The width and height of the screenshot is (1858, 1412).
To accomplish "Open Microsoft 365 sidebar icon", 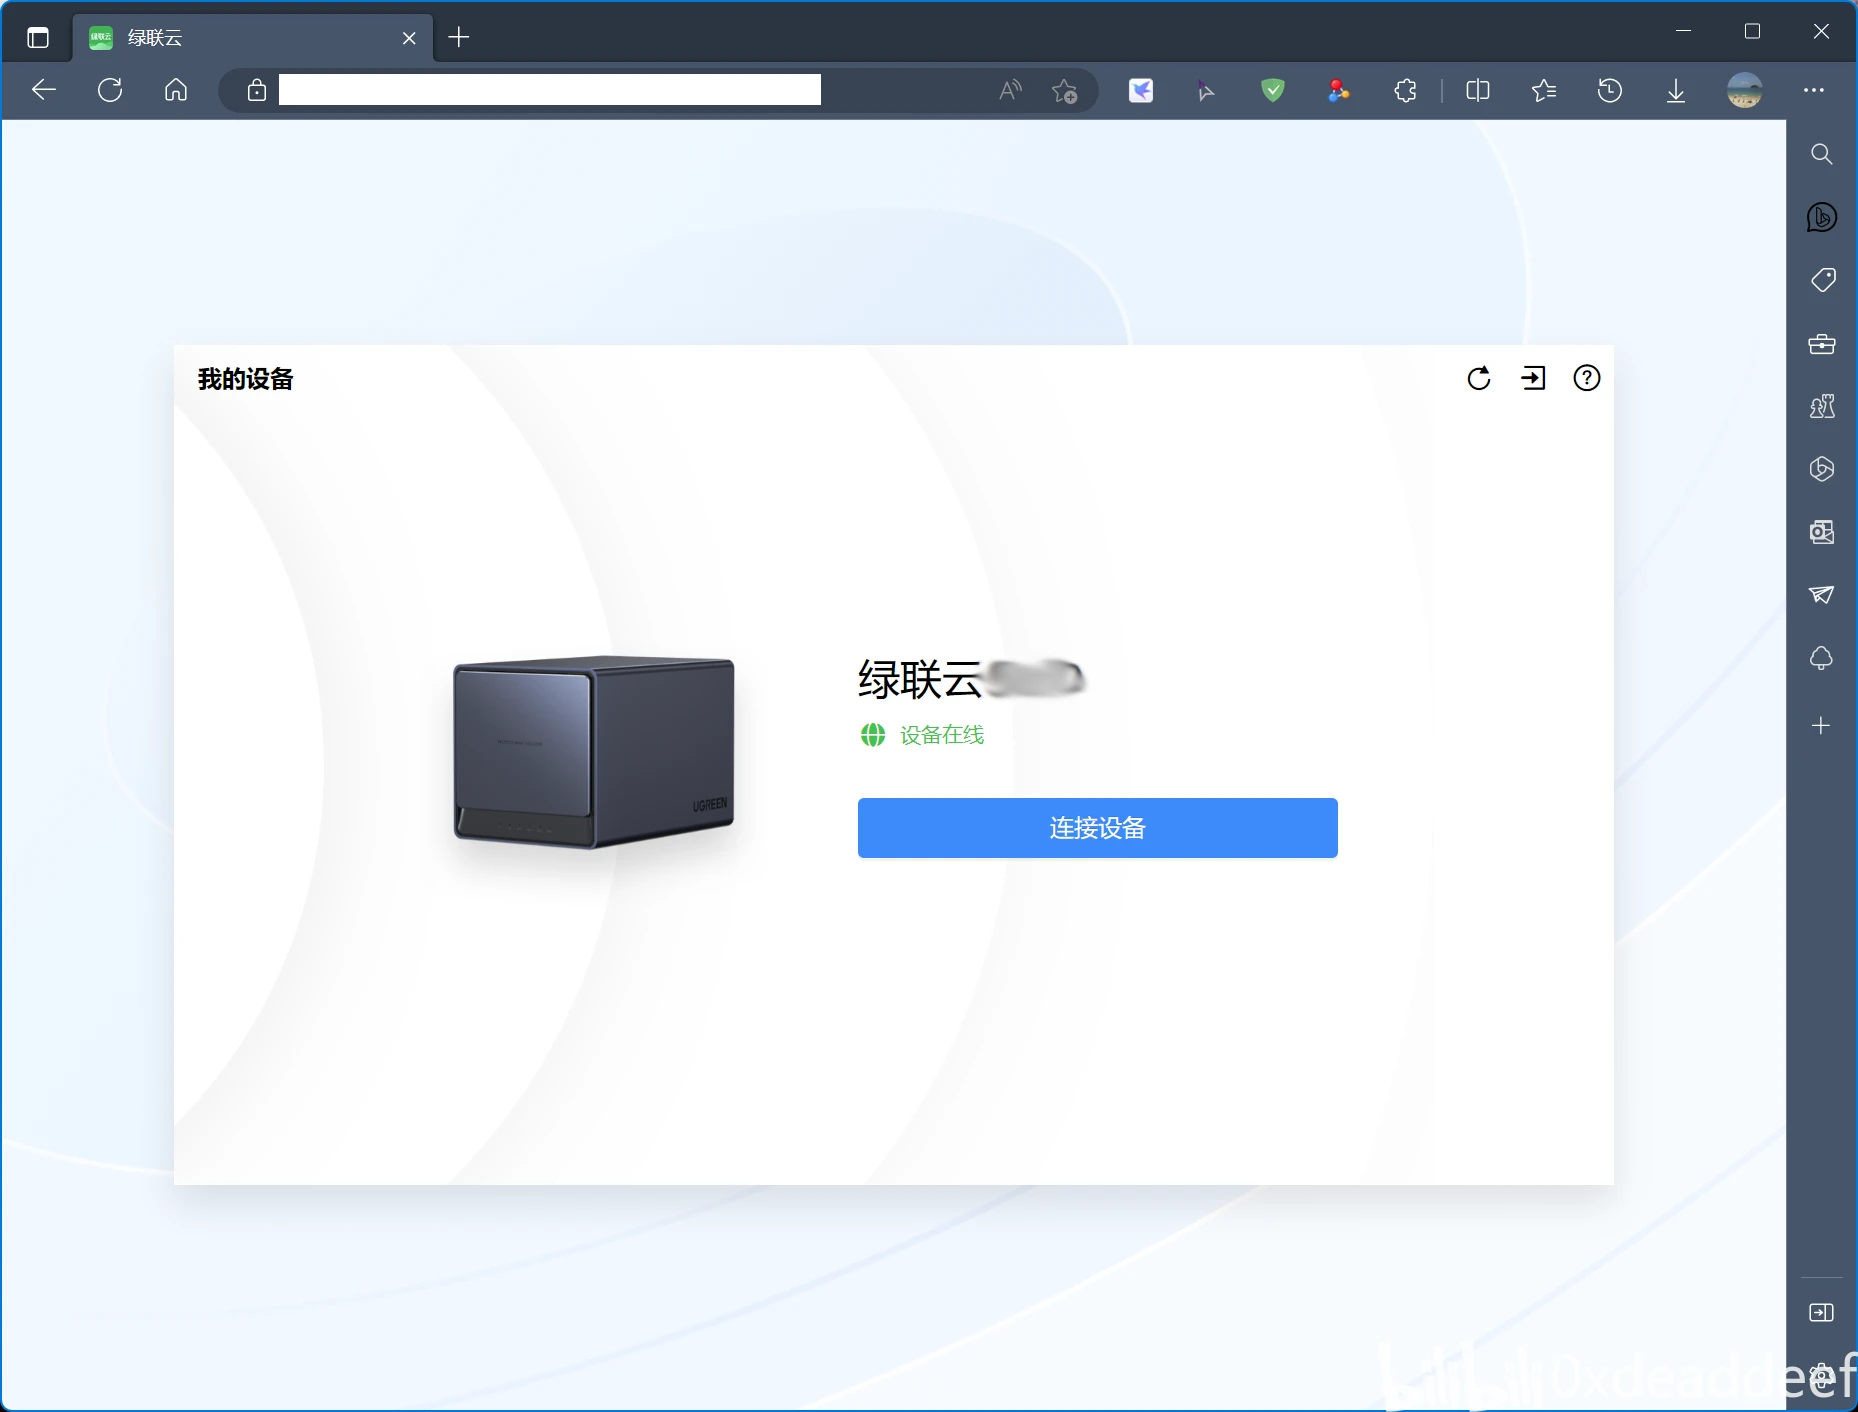I will 1822,469.
